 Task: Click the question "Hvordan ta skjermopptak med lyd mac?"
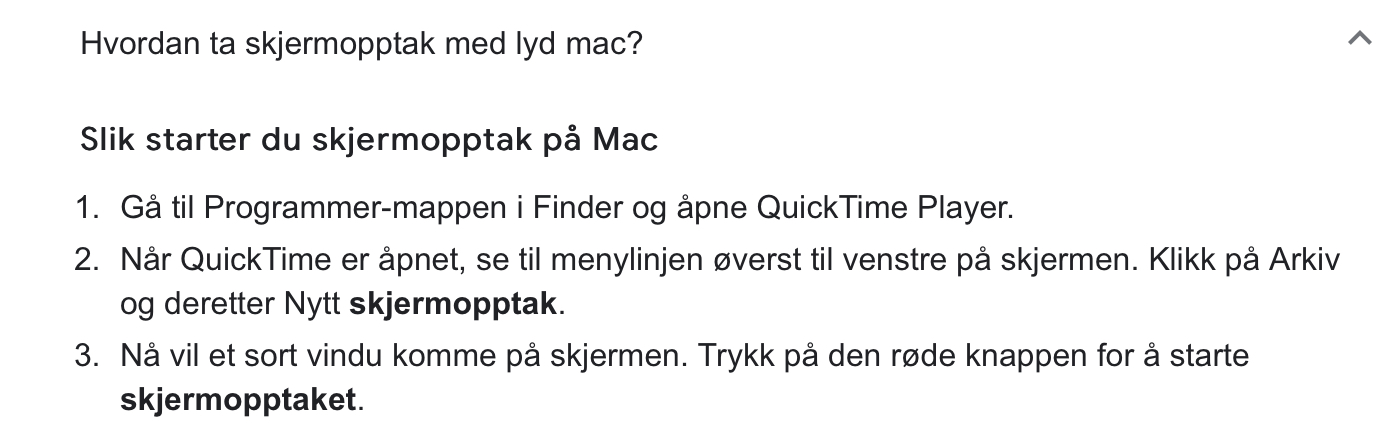tap(361, 45)
